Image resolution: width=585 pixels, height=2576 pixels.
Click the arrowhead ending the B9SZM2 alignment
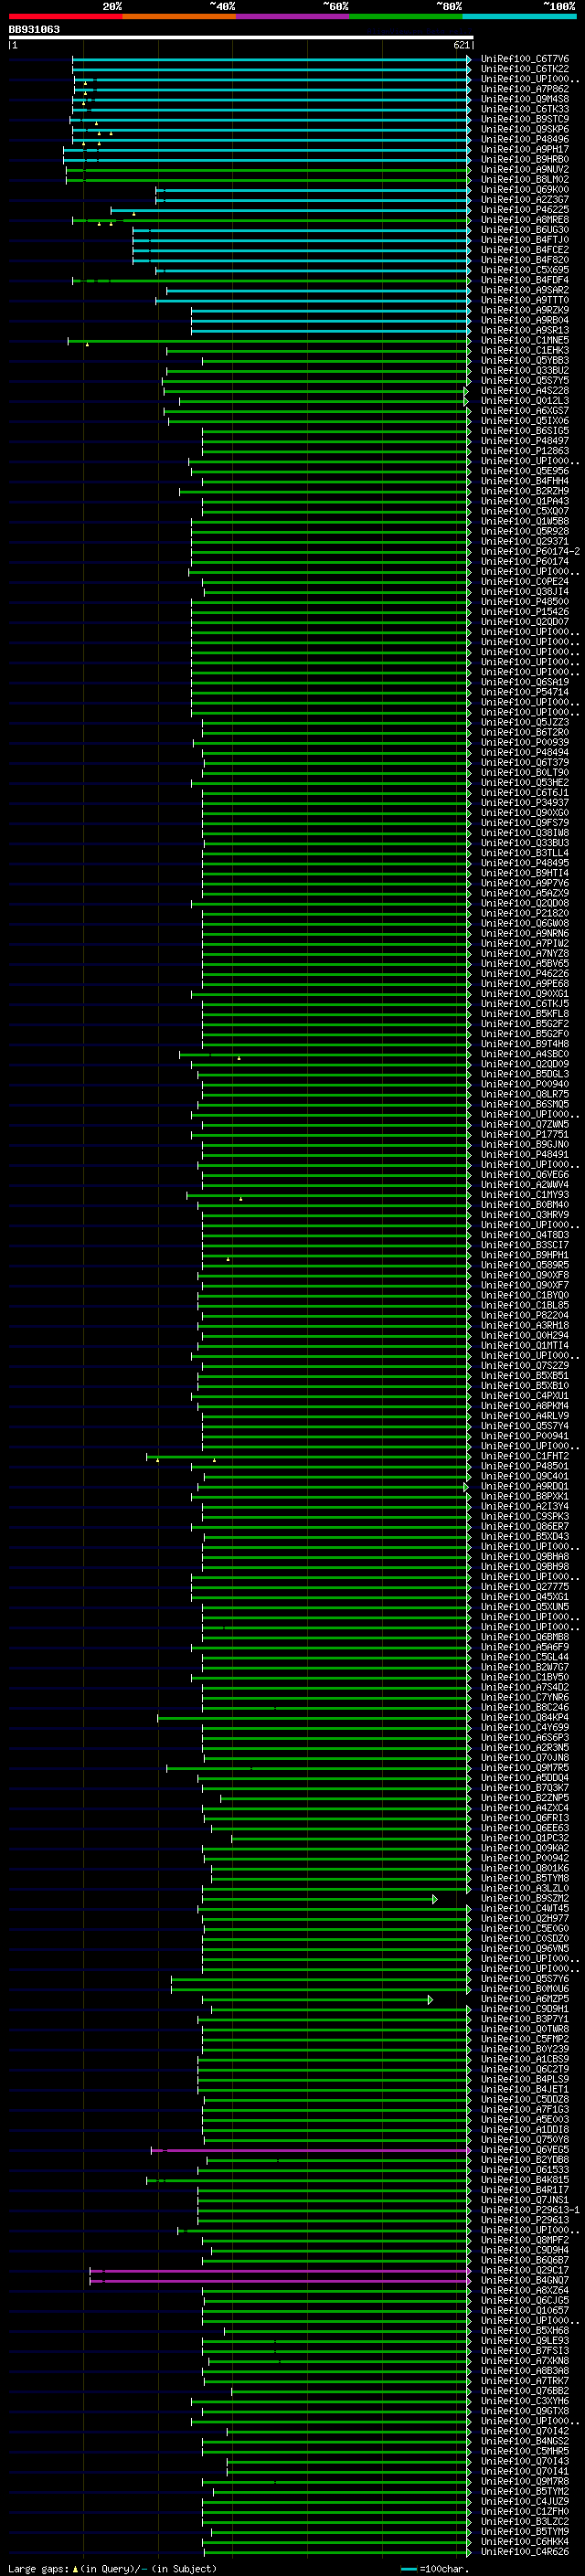coord(434,1899)
